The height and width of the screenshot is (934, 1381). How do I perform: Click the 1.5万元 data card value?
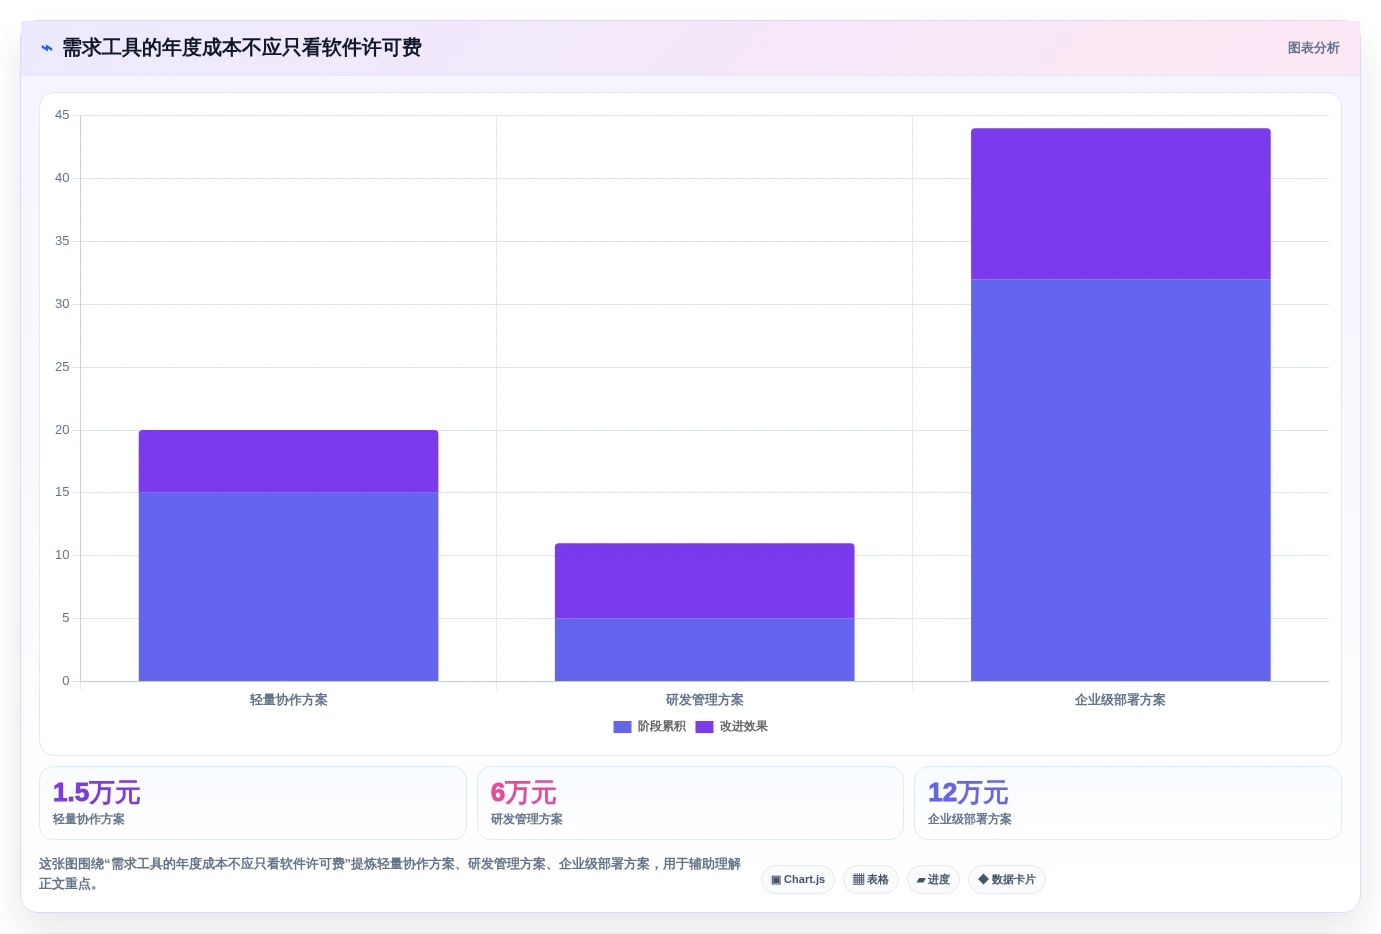(96, 793)
